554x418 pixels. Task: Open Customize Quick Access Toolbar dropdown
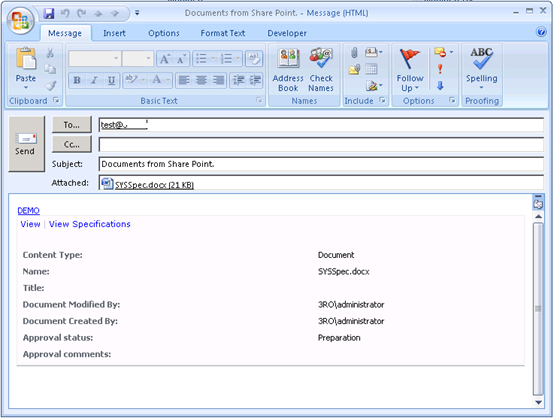(137, 13)
